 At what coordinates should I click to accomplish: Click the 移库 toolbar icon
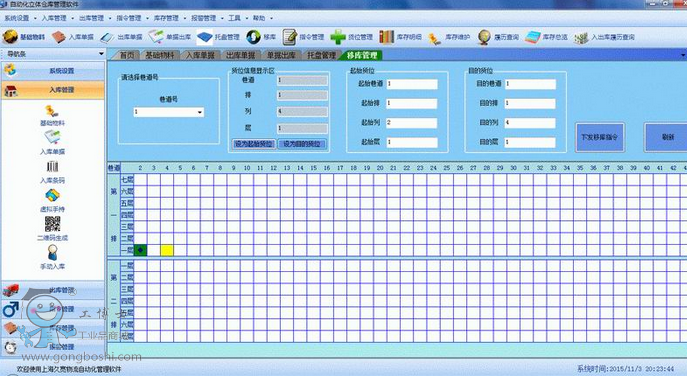coord(253,37)
